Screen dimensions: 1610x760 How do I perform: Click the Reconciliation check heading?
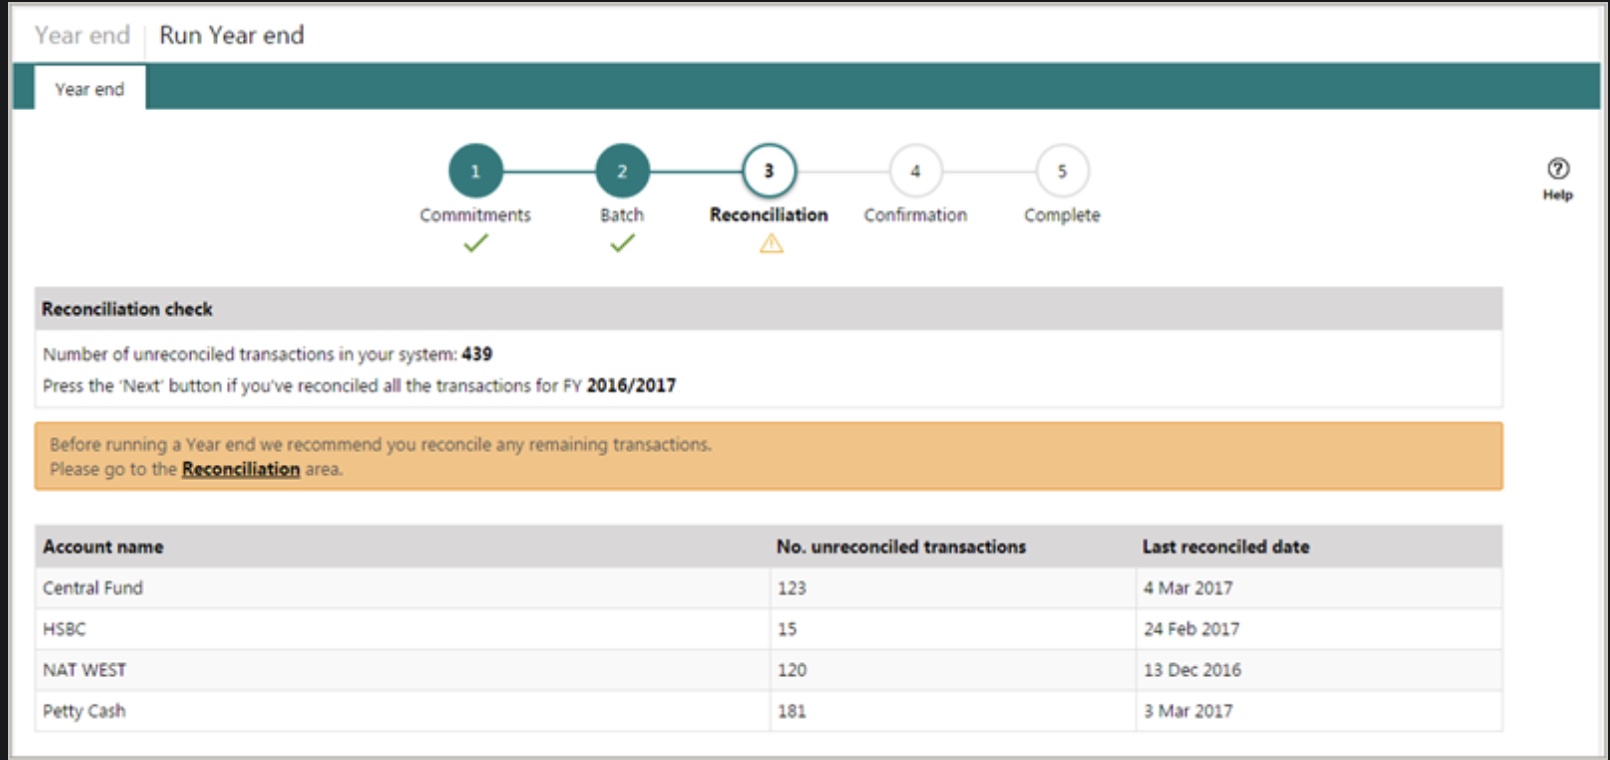pos(127,309)
